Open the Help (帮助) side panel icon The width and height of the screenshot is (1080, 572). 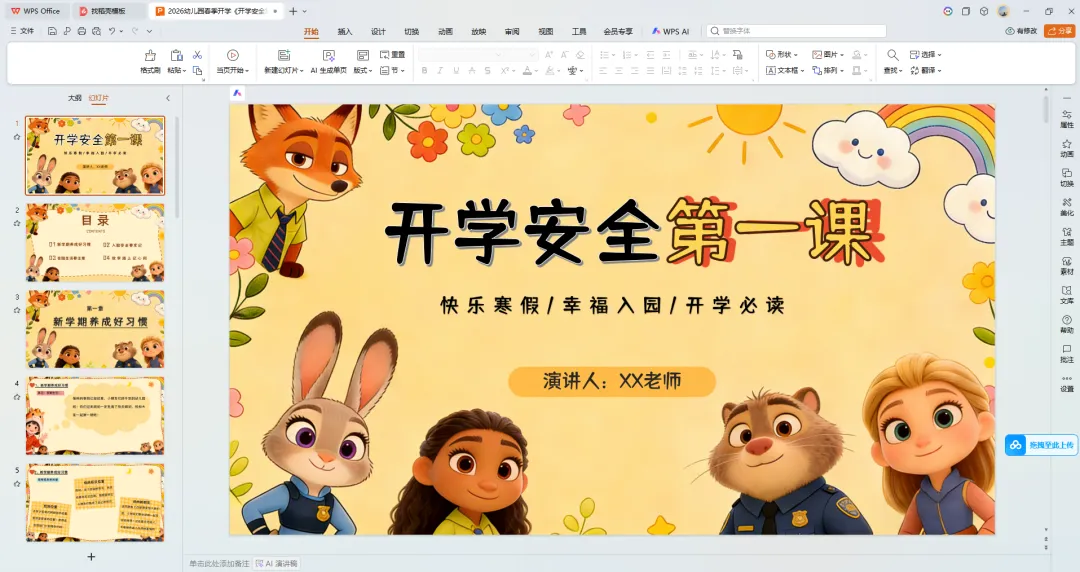1067,324
